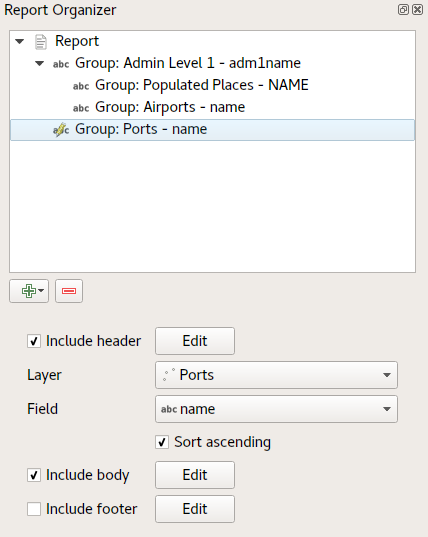Select Group: Populated Places - NAME item

(x=202, y=85)
